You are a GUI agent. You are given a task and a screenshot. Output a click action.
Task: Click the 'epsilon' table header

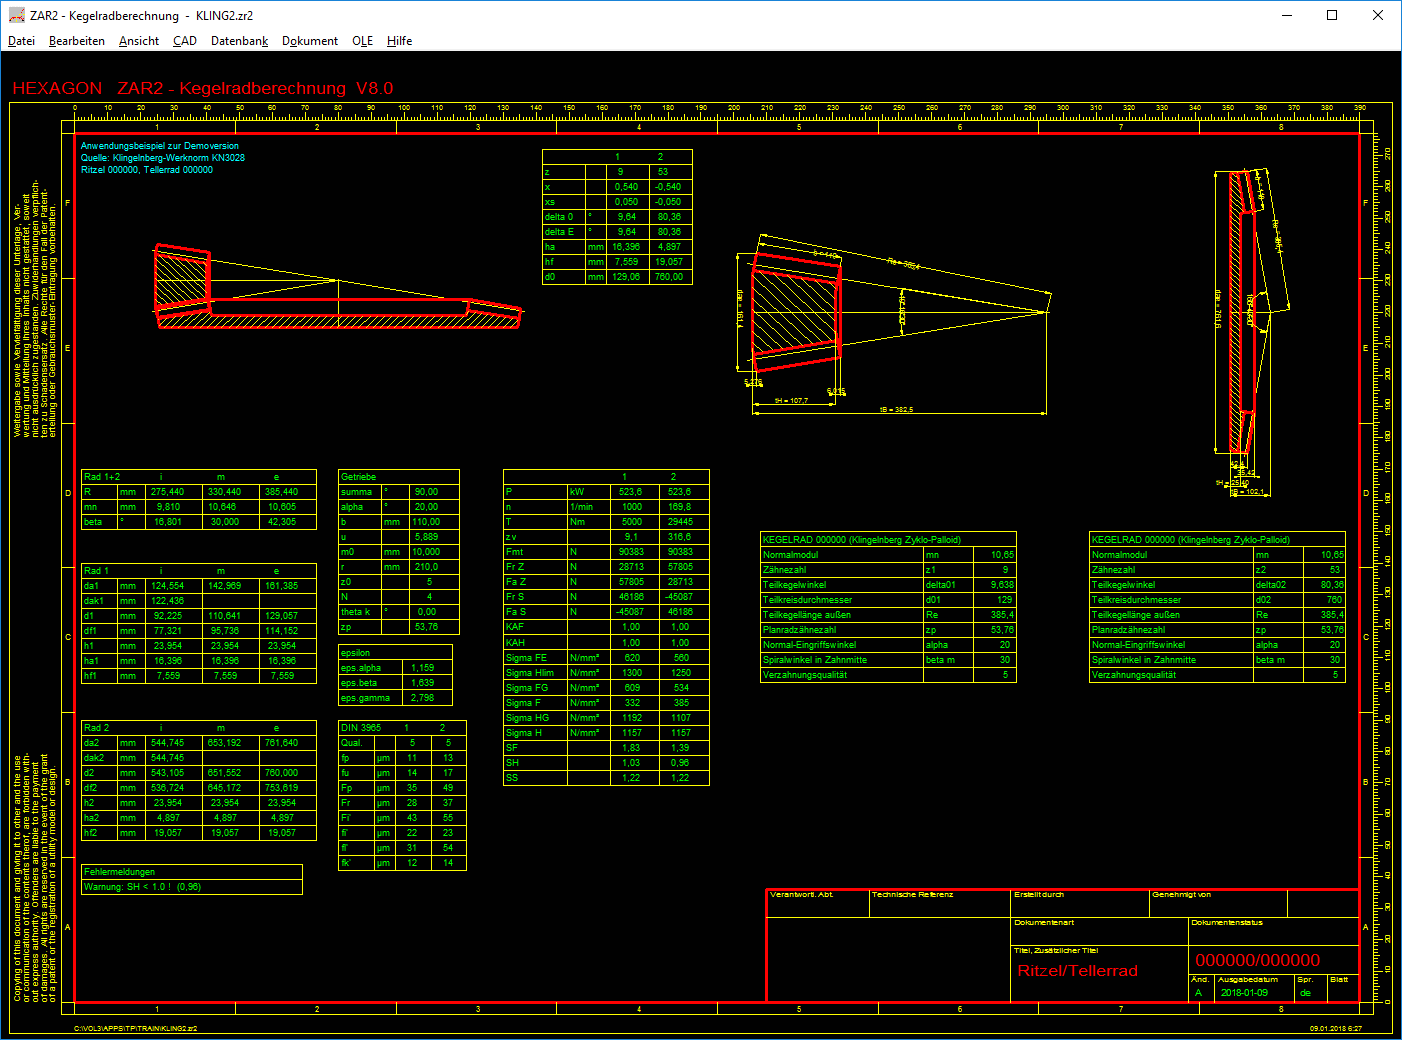(x=356, y=653)
